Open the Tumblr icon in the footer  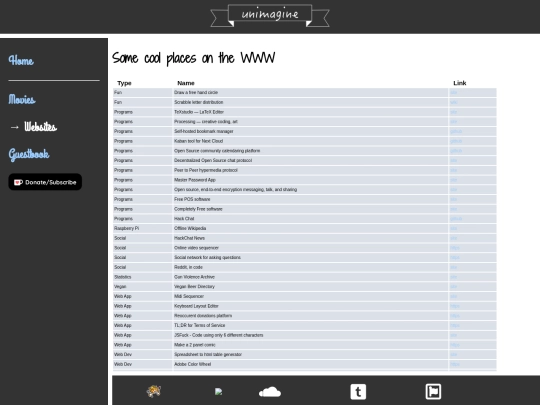pyautogui.click(x=358, y=392)
